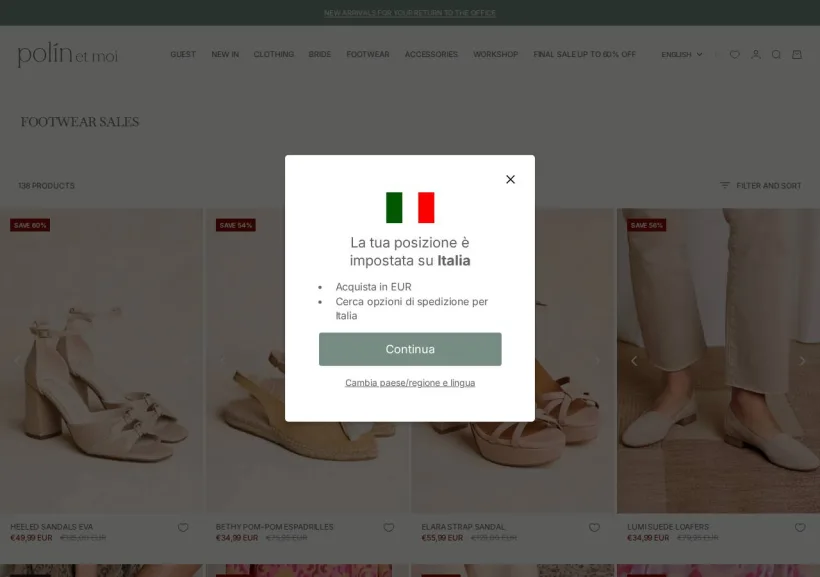
Task: Open BETHY POM-POM ESPADRILLES product title
Action: pyautogui.click(x=275, y=527)
